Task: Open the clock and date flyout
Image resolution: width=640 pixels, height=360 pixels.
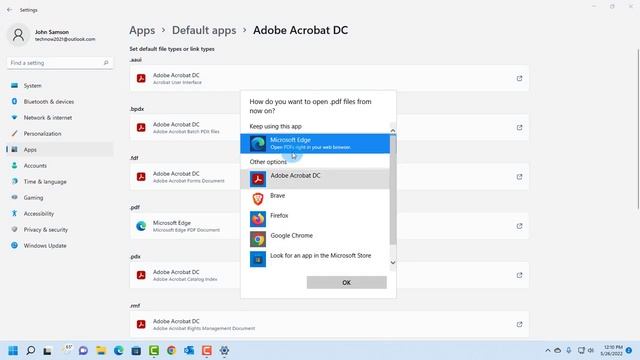Action: click(611, 350)
